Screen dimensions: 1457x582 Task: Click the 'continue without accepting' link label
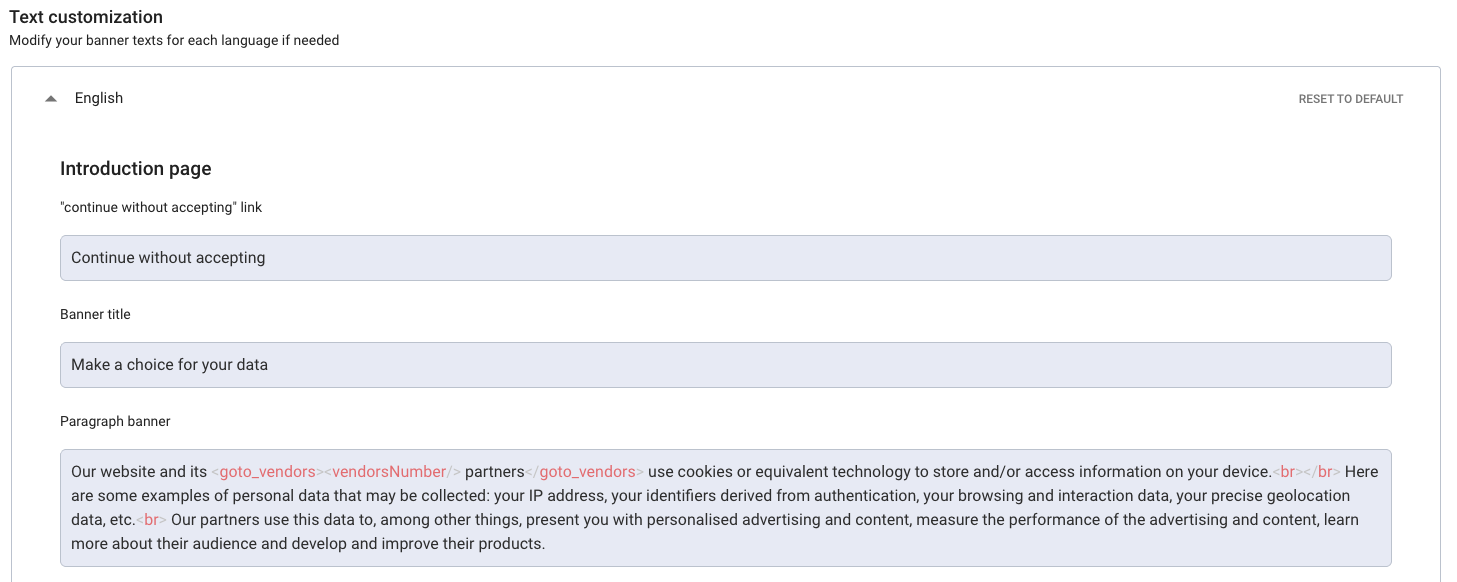[x=161, y=207]
